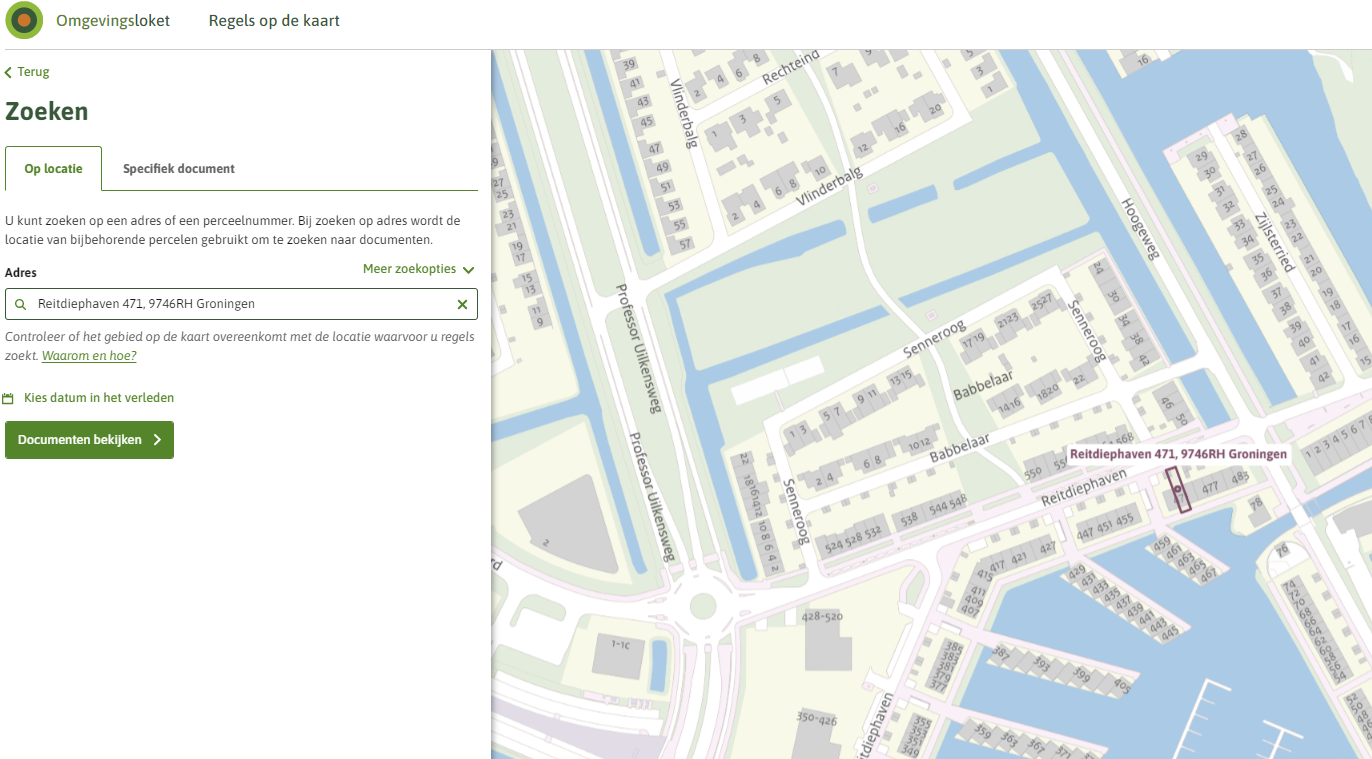Click the search magnifier icon in Adres field

click(20, 304)
